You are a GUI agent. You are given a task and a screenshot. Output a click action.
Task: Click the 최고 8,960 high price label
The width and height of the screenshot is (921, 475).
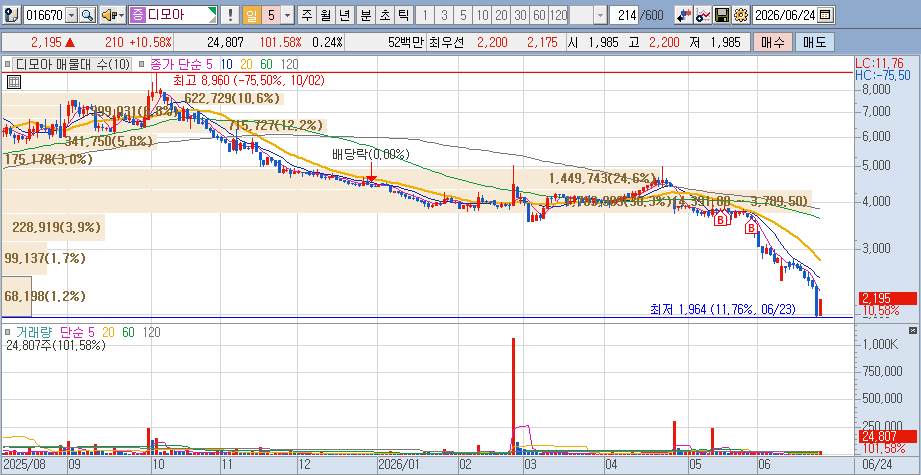pyautogui.click(x=248, y=80)
